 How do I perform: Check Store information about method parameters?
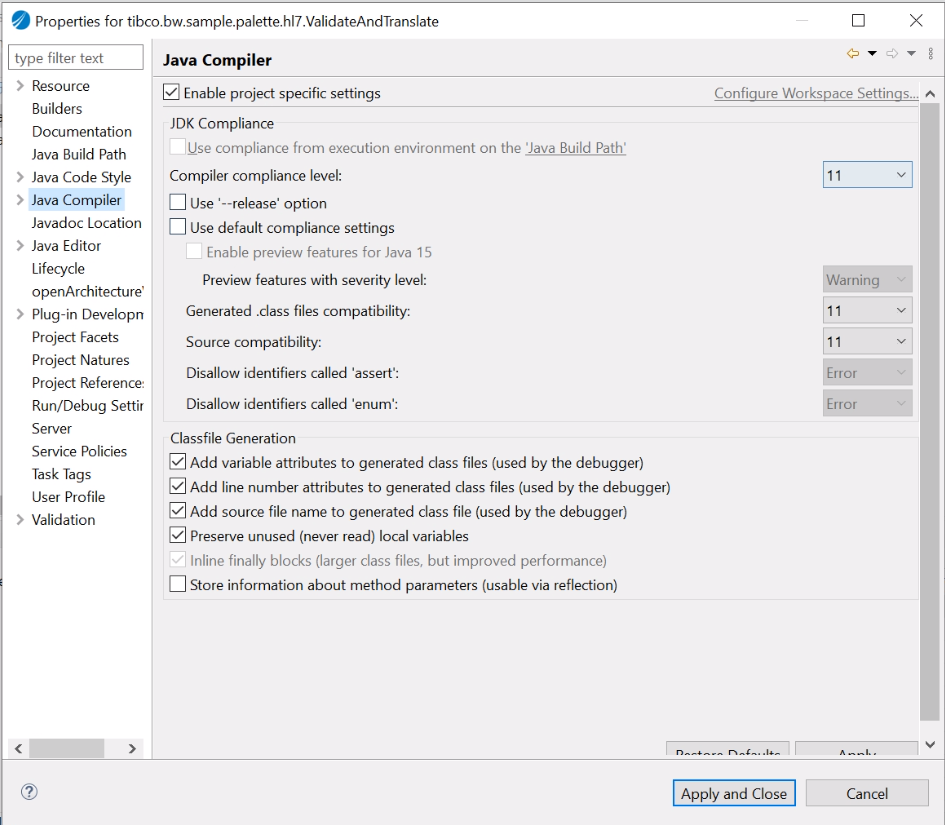click(x=178, y=585)
